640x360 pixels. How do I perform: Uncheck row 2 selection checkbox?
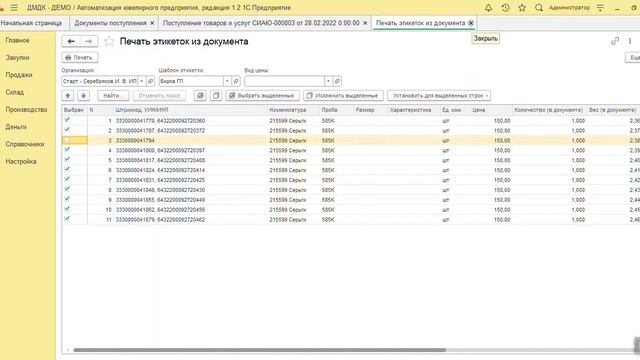[67, 130]
